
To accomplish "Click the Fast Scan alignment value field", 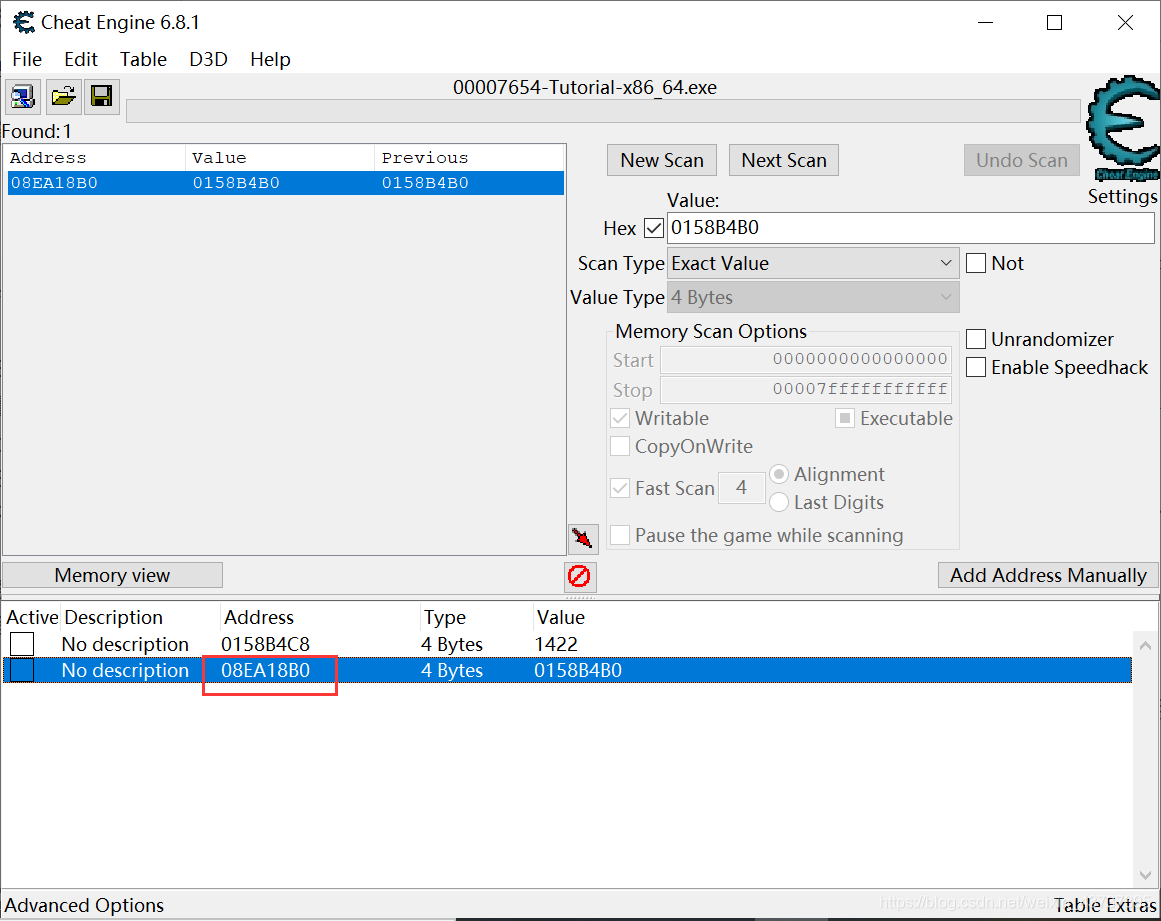I will click(x=741, y=488).
